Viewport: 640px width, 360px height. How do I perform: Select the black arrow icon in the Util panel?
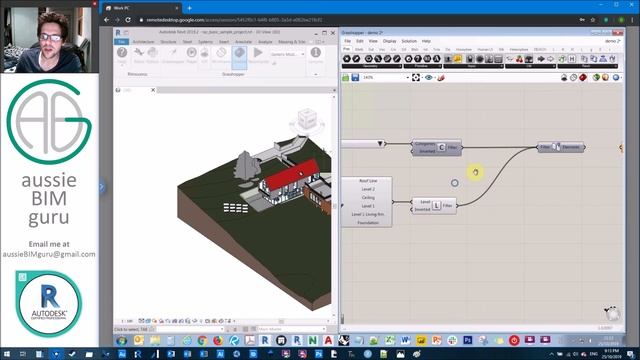click(541, 59)
